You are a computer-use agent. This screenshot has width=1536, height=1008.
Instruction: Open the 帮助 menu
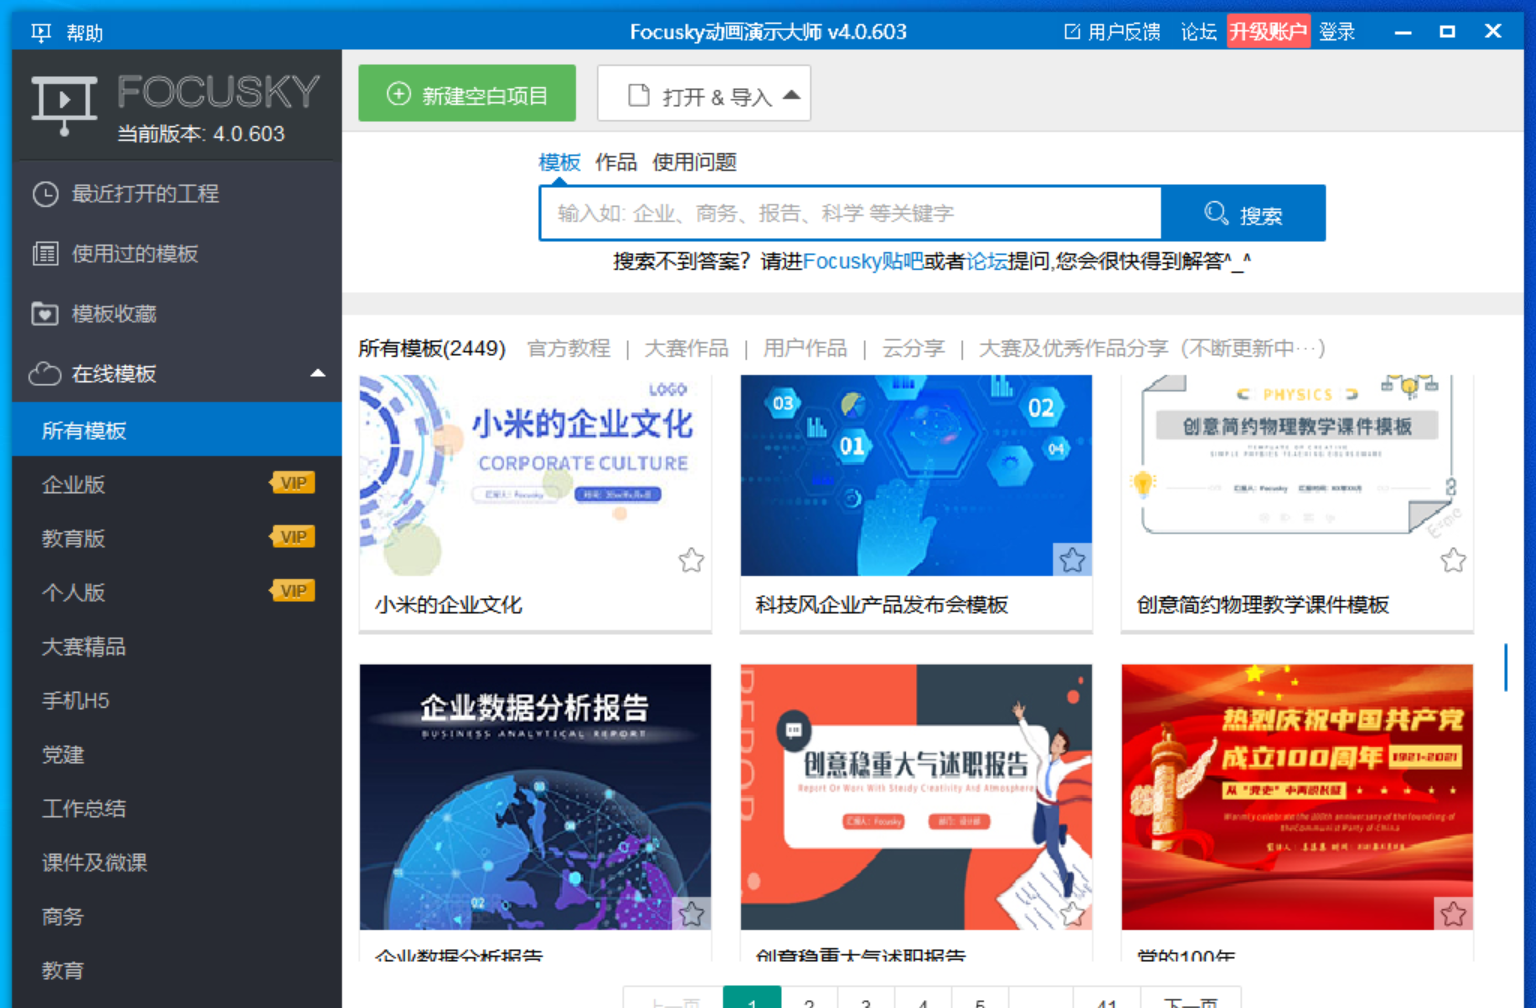85,33
